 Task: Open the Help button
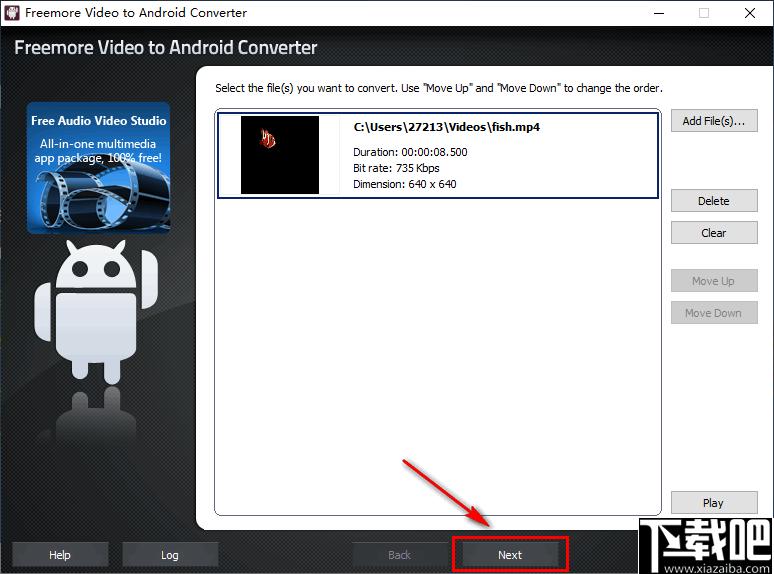(60, 555)
